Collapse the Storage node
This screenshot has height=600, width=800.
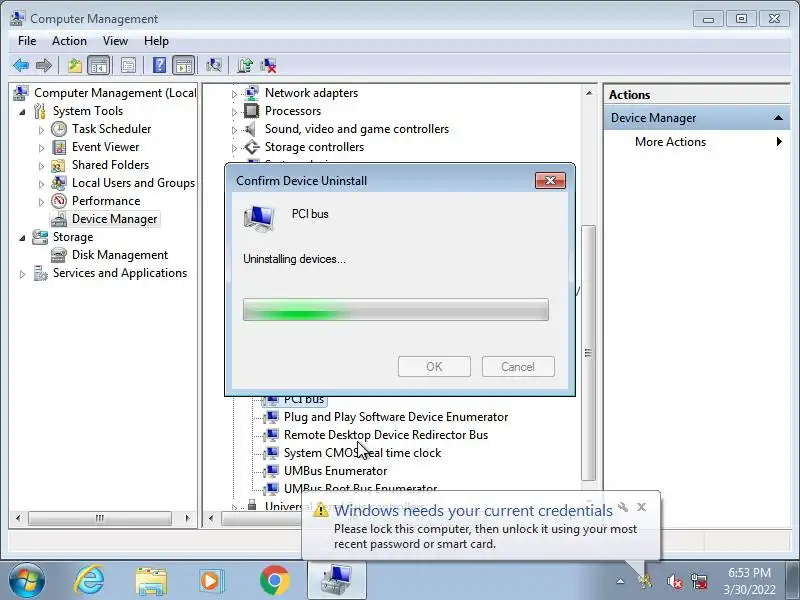[x=22, y=238]
